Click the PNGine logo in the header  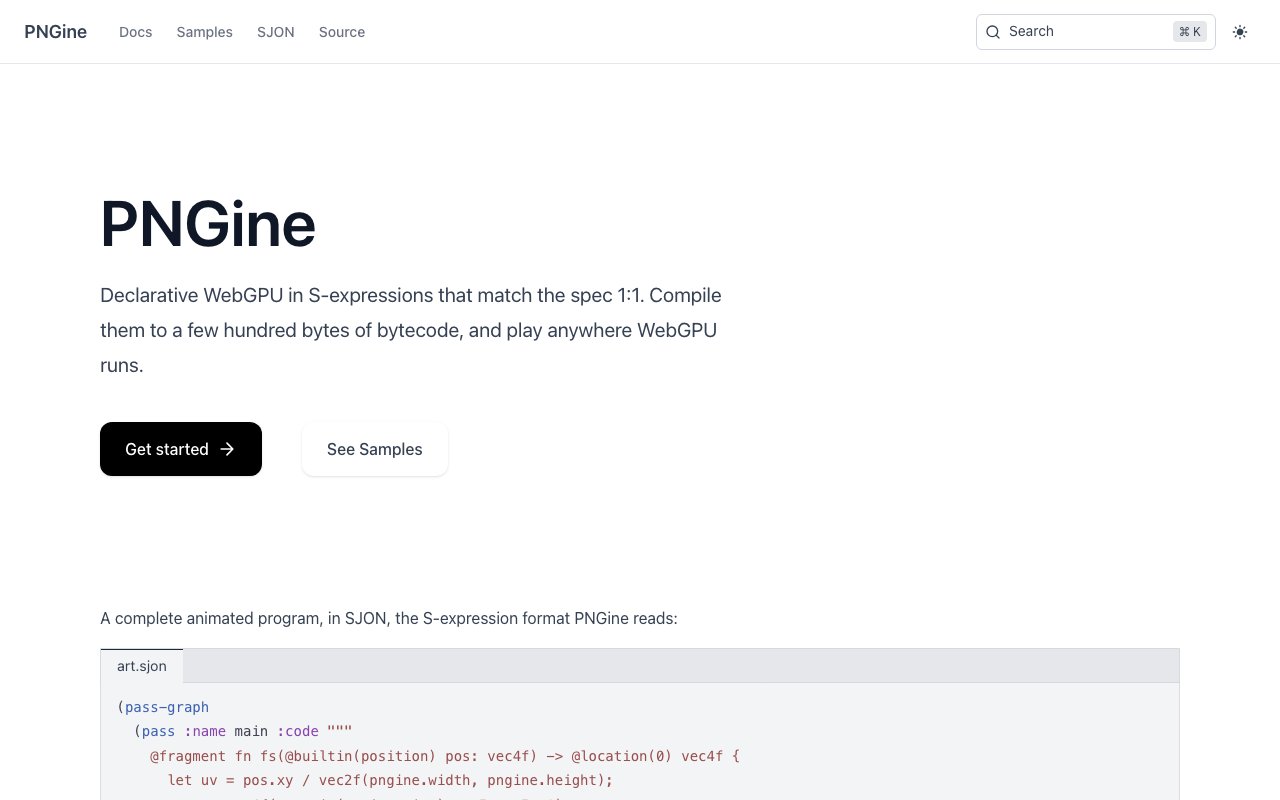(x=56, y=32)
